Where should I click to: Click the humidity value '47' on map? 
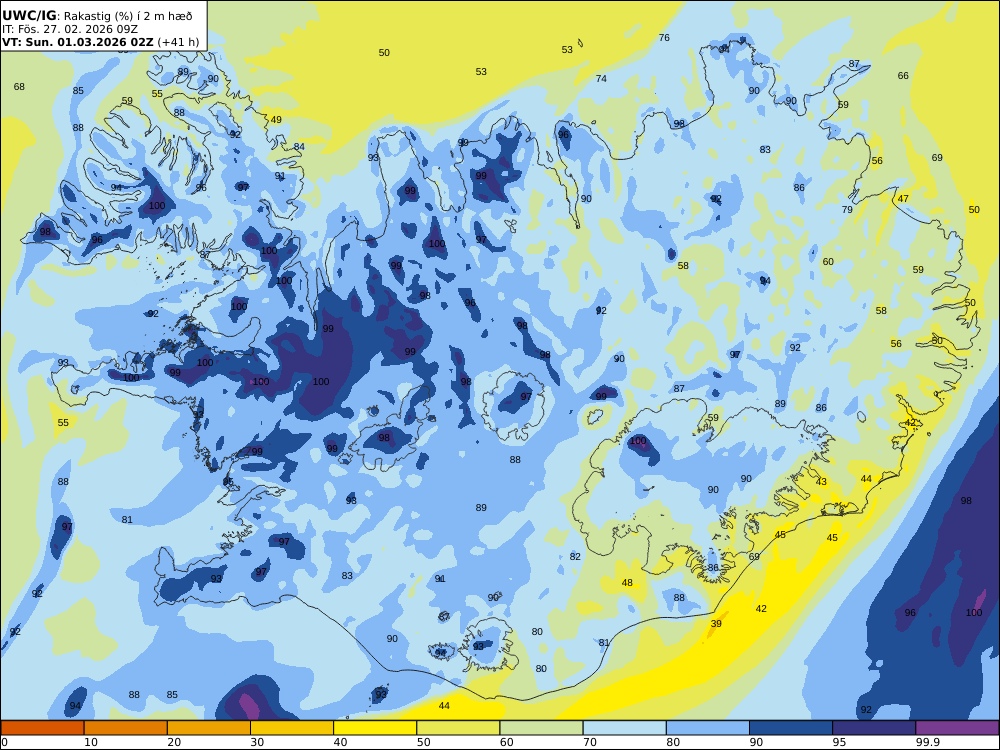tap(903, 198)
